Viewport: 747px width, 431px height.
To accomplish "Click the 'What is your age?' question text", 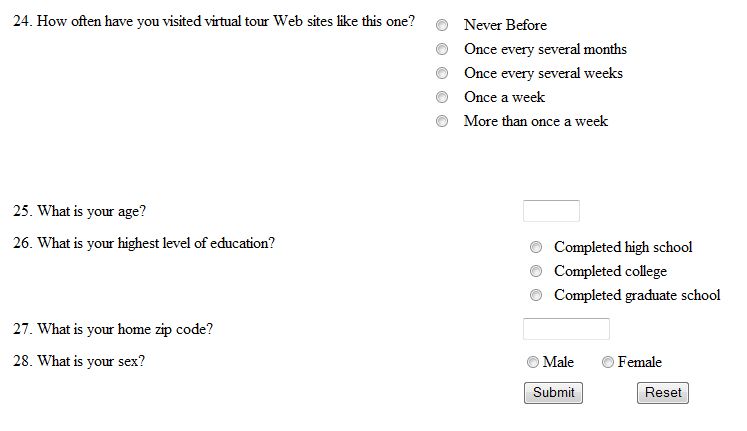I will pos(80,211).
